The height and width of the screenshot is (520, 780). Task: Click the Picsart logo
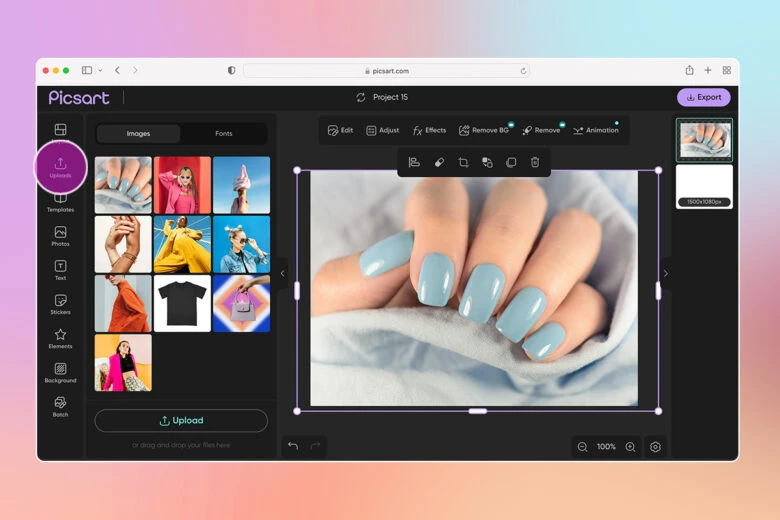(x=79, y=98)
